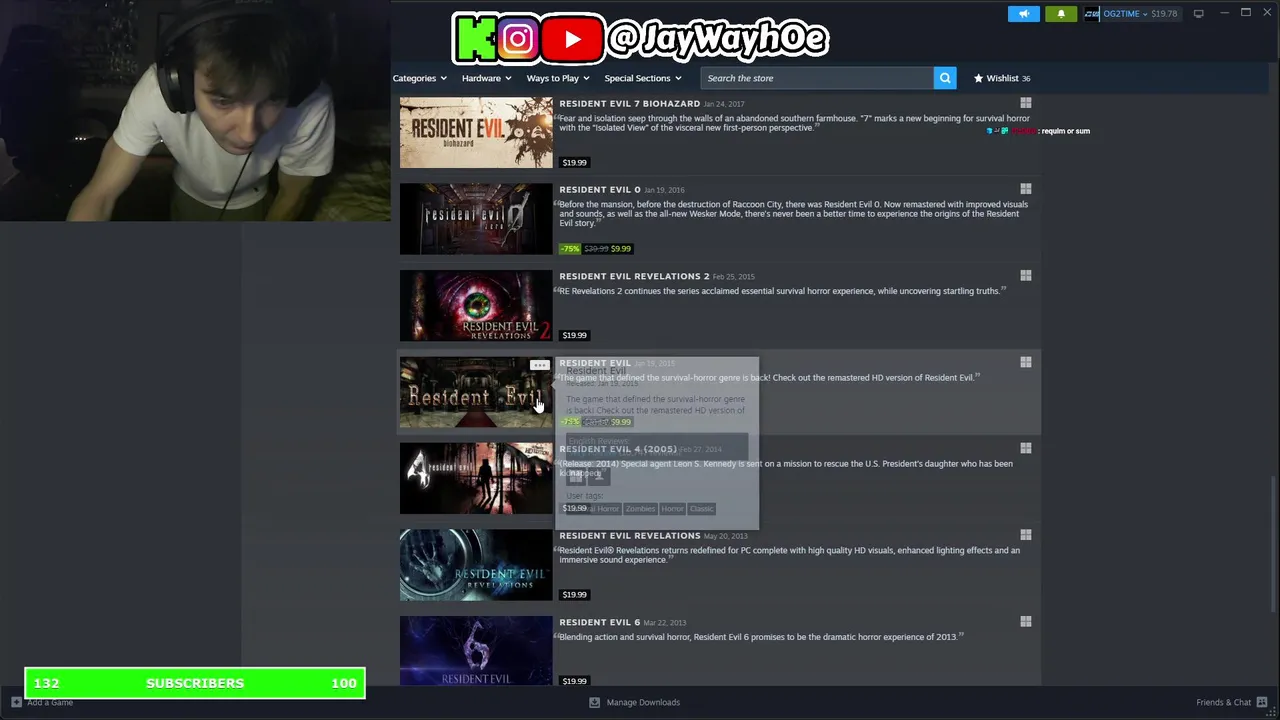Click wallet balance $19.78
Screen dimensions: 1280x720
click(x=1164, y=14)
